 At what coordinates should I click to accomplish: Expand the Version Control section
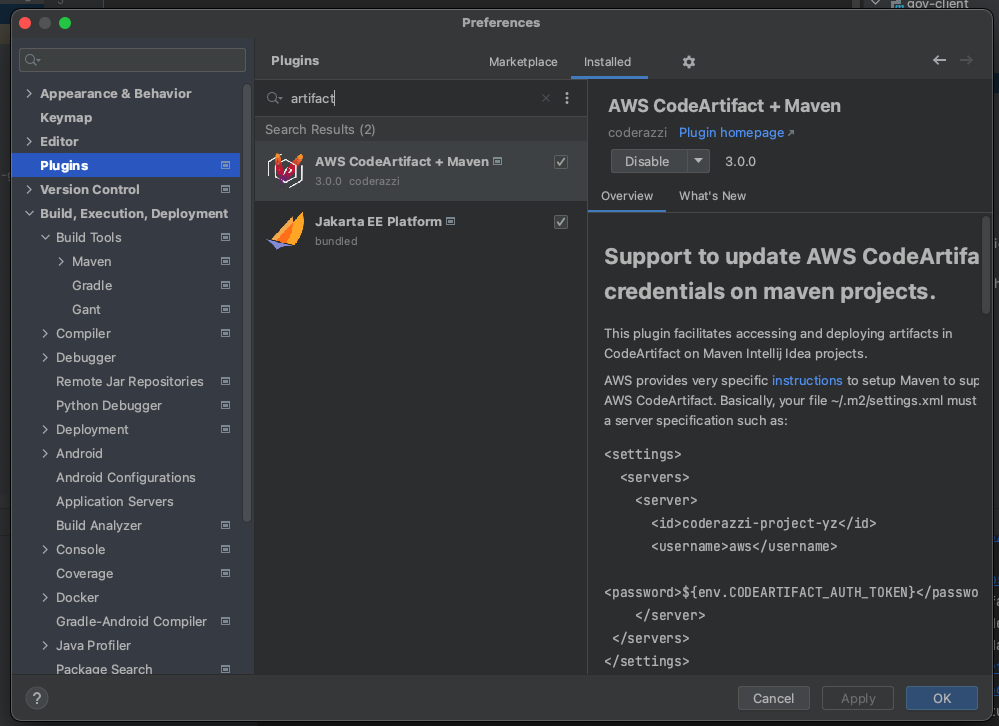coord(29,189)
